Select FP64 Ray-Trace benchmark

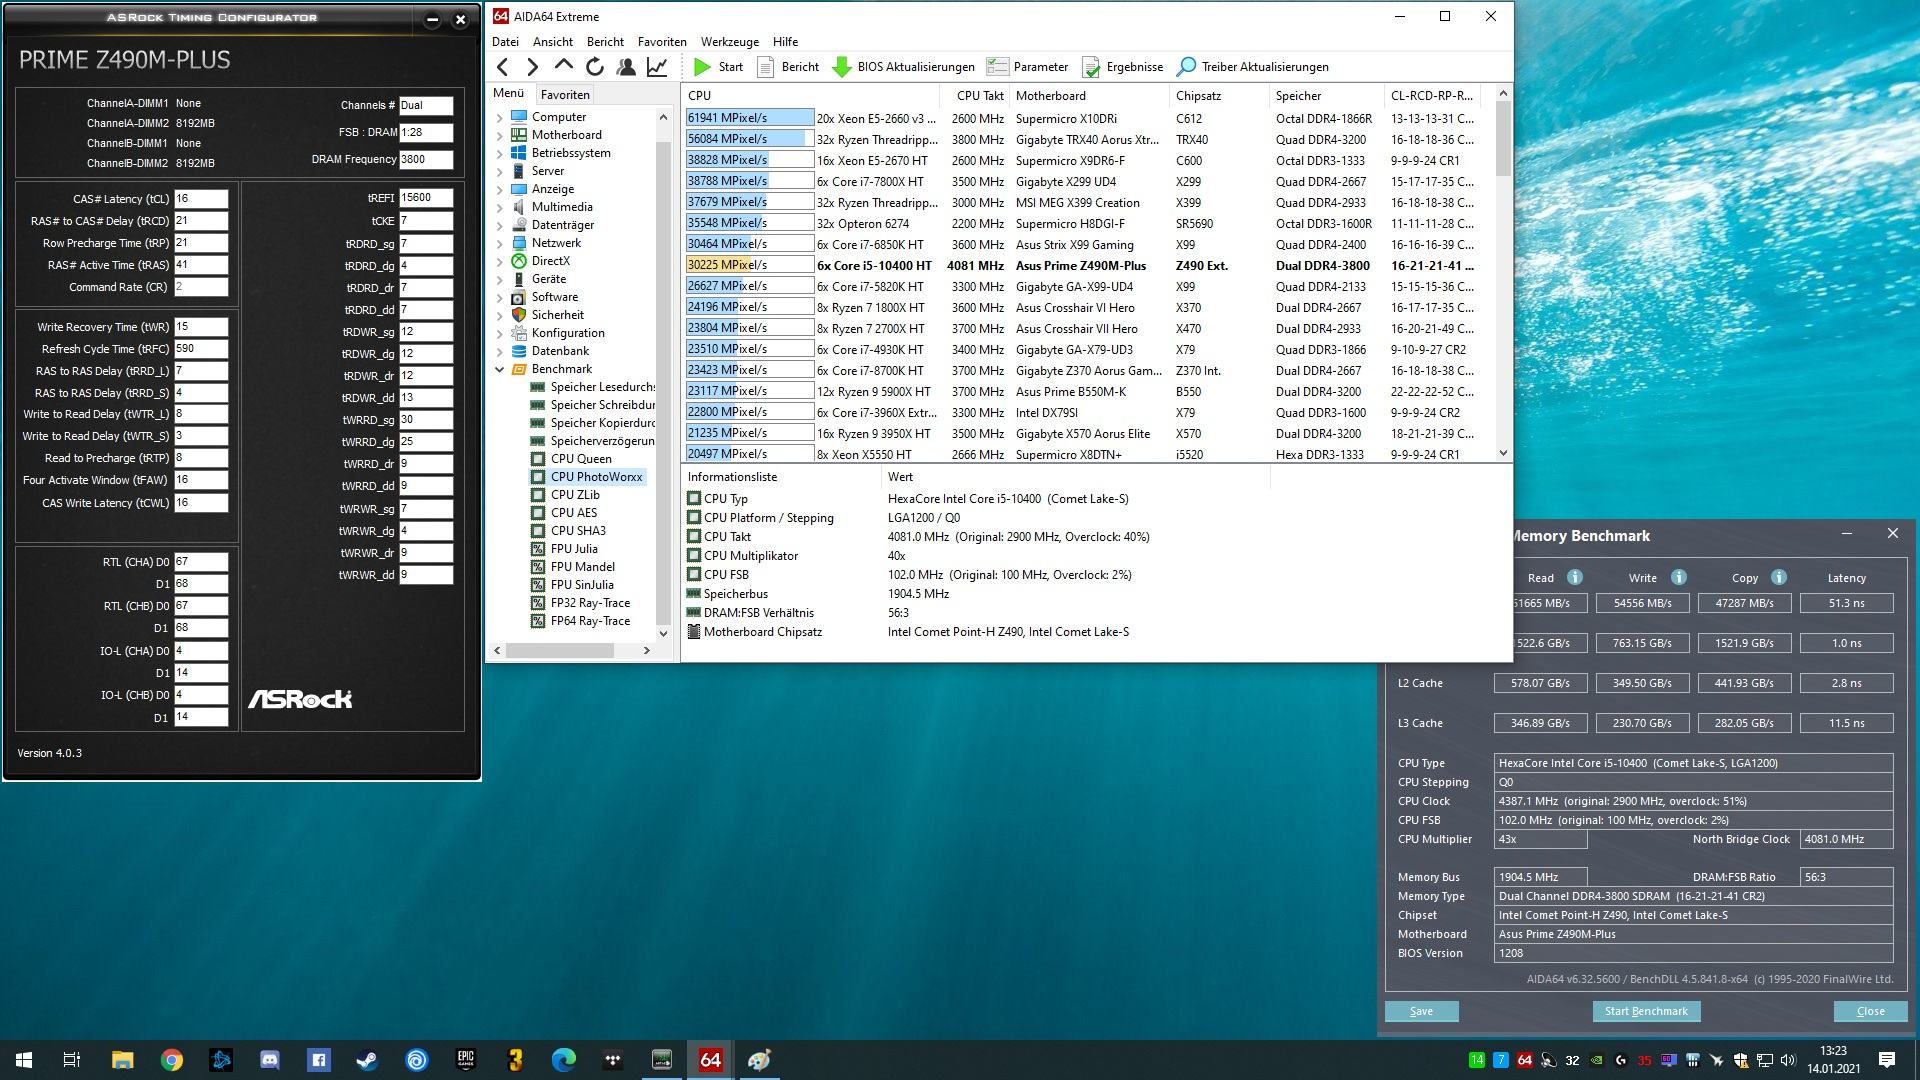[590, 621]
